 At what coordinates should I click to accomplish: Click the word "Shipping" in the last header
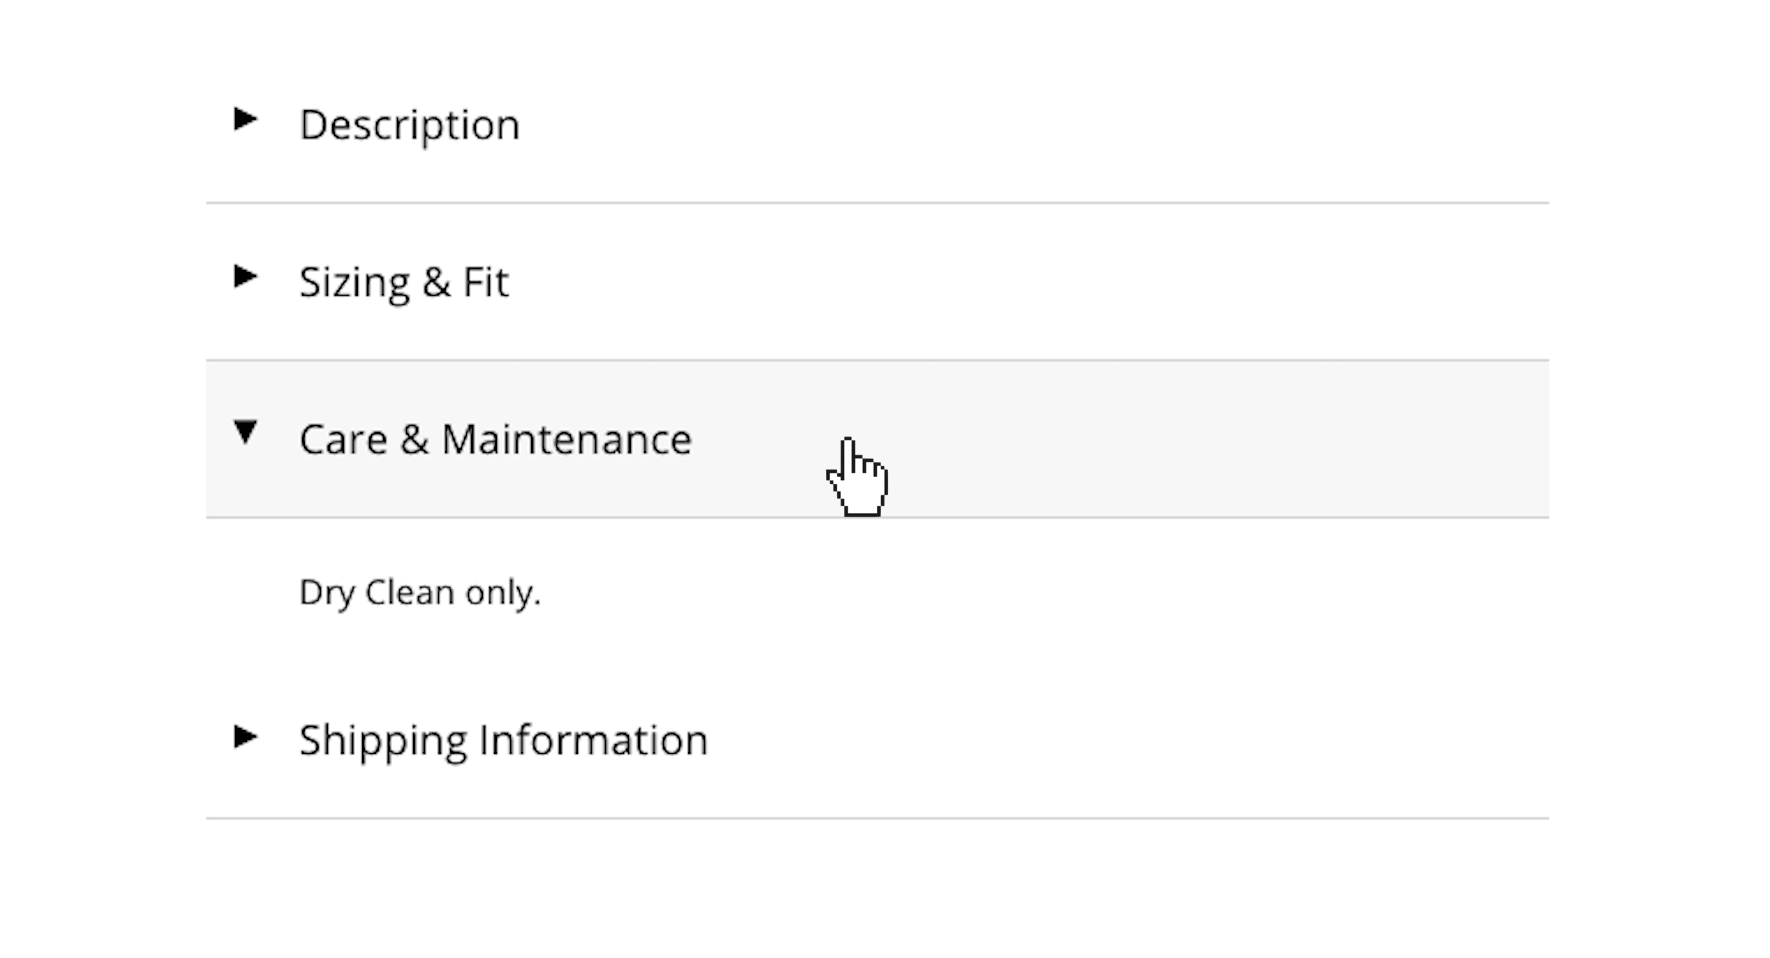[x=383, y=741]
